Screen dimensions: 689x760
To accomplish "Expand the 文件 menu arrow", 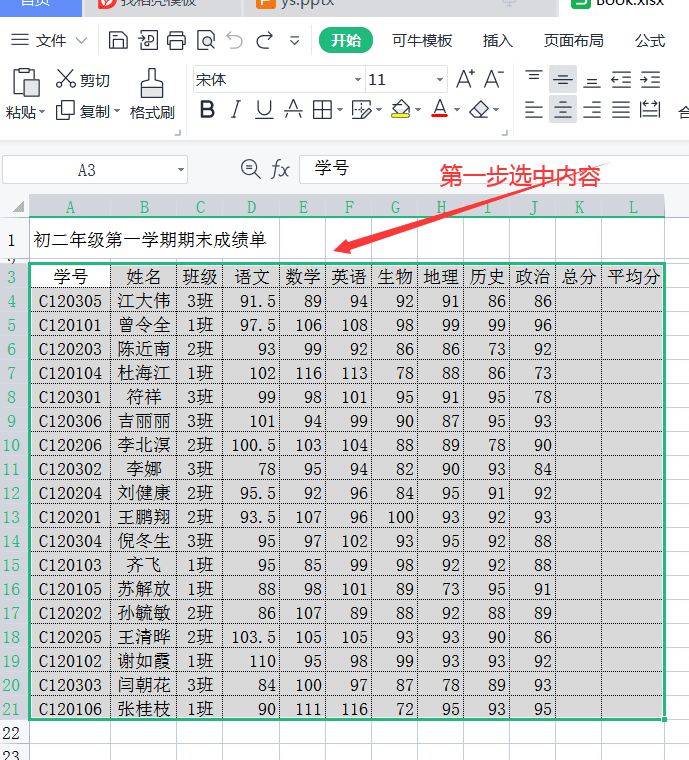I will tap(81, 40).
